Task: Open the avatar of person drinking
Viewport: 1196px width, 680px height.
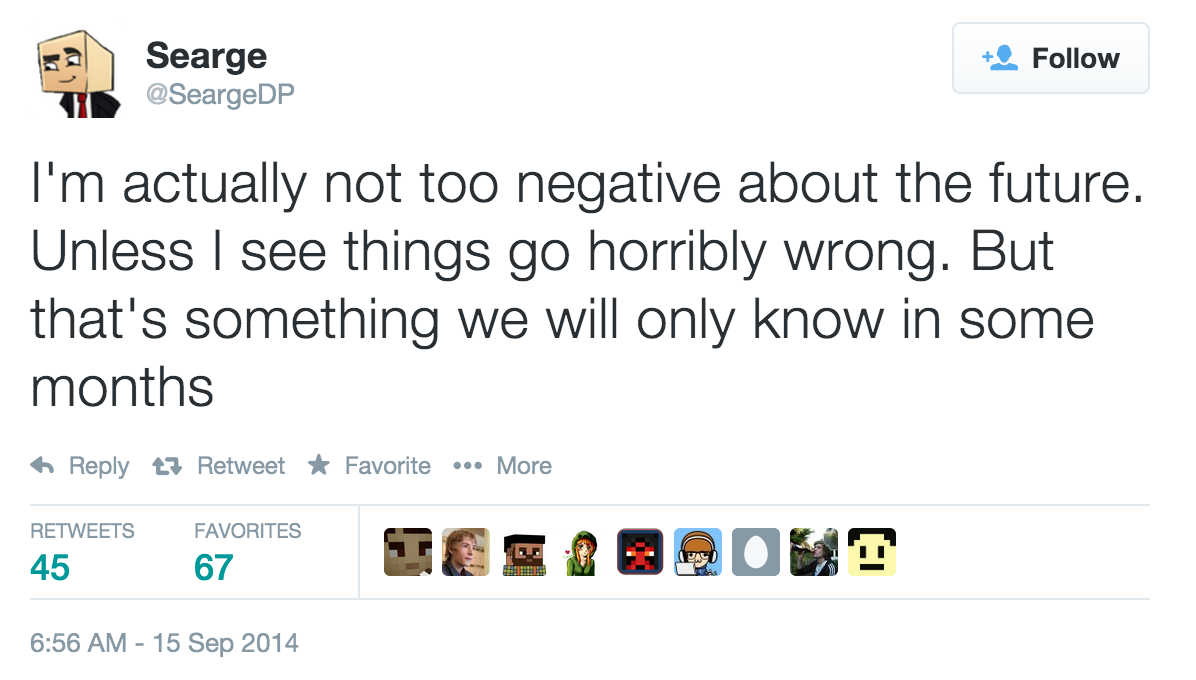Action: point(814,552)
